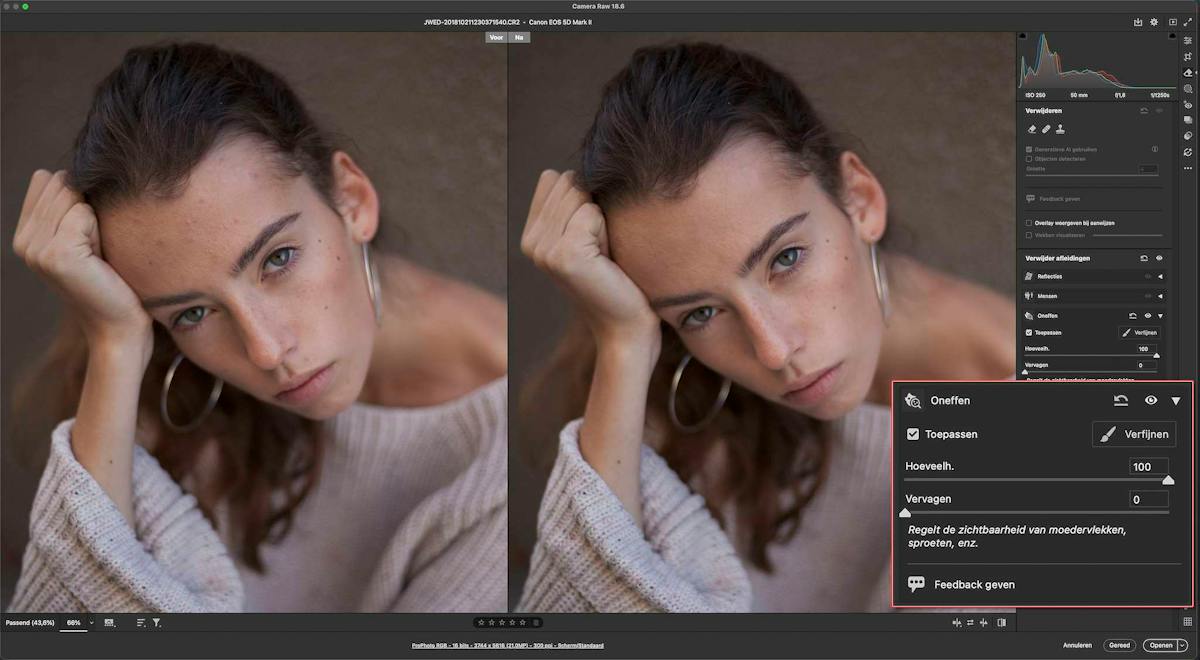
Task: Open the zoom percentage dropdown arrow
Action: pyautogui.click(x=91, y=622)
